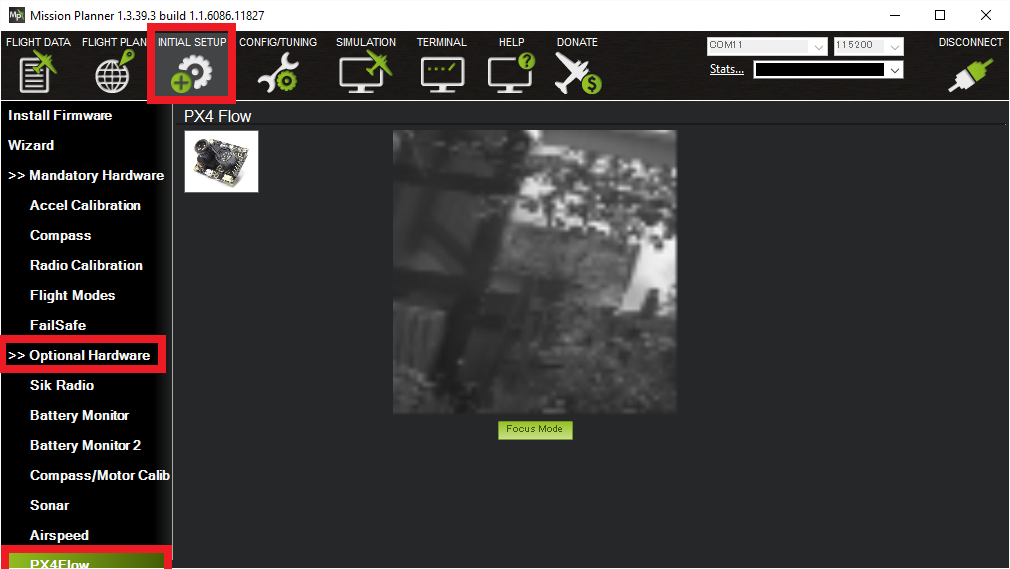This screenshot has height=569, width=1010.
Task: Click the PX4 Flow camera image preview
Action: click(534, 271)
